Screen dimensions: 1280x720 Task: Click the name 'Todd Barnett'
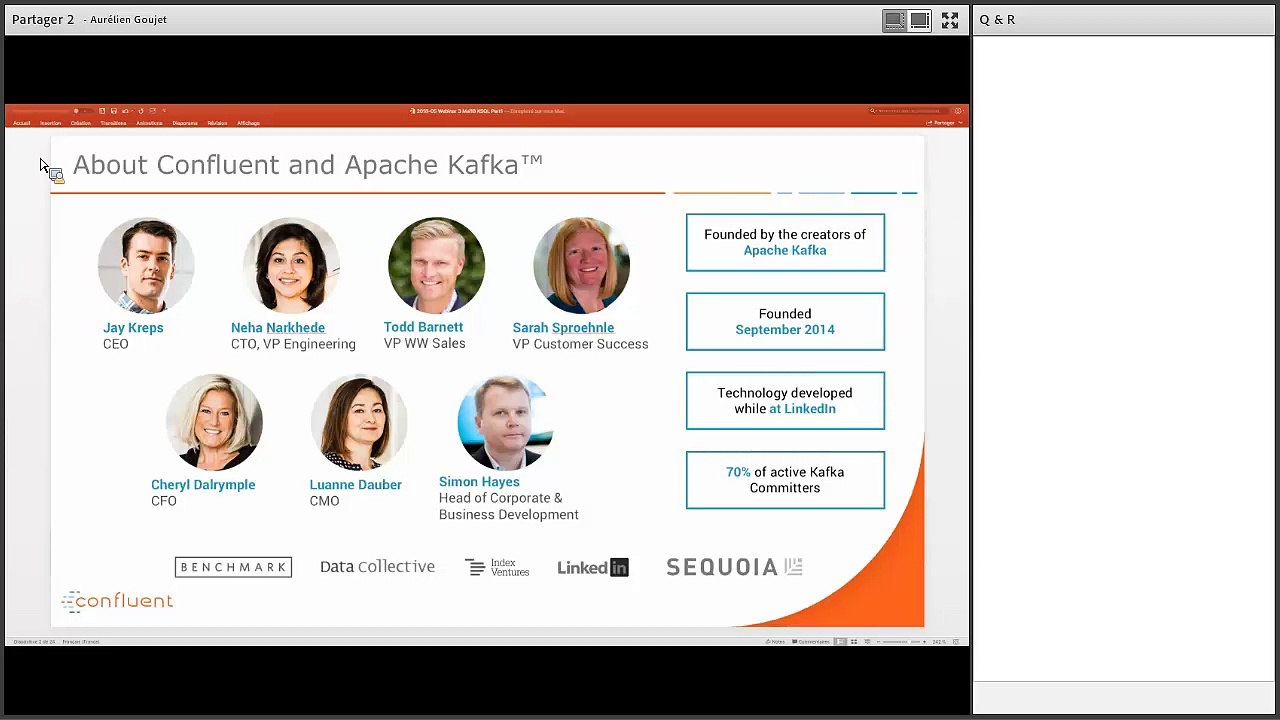point(423,327)
